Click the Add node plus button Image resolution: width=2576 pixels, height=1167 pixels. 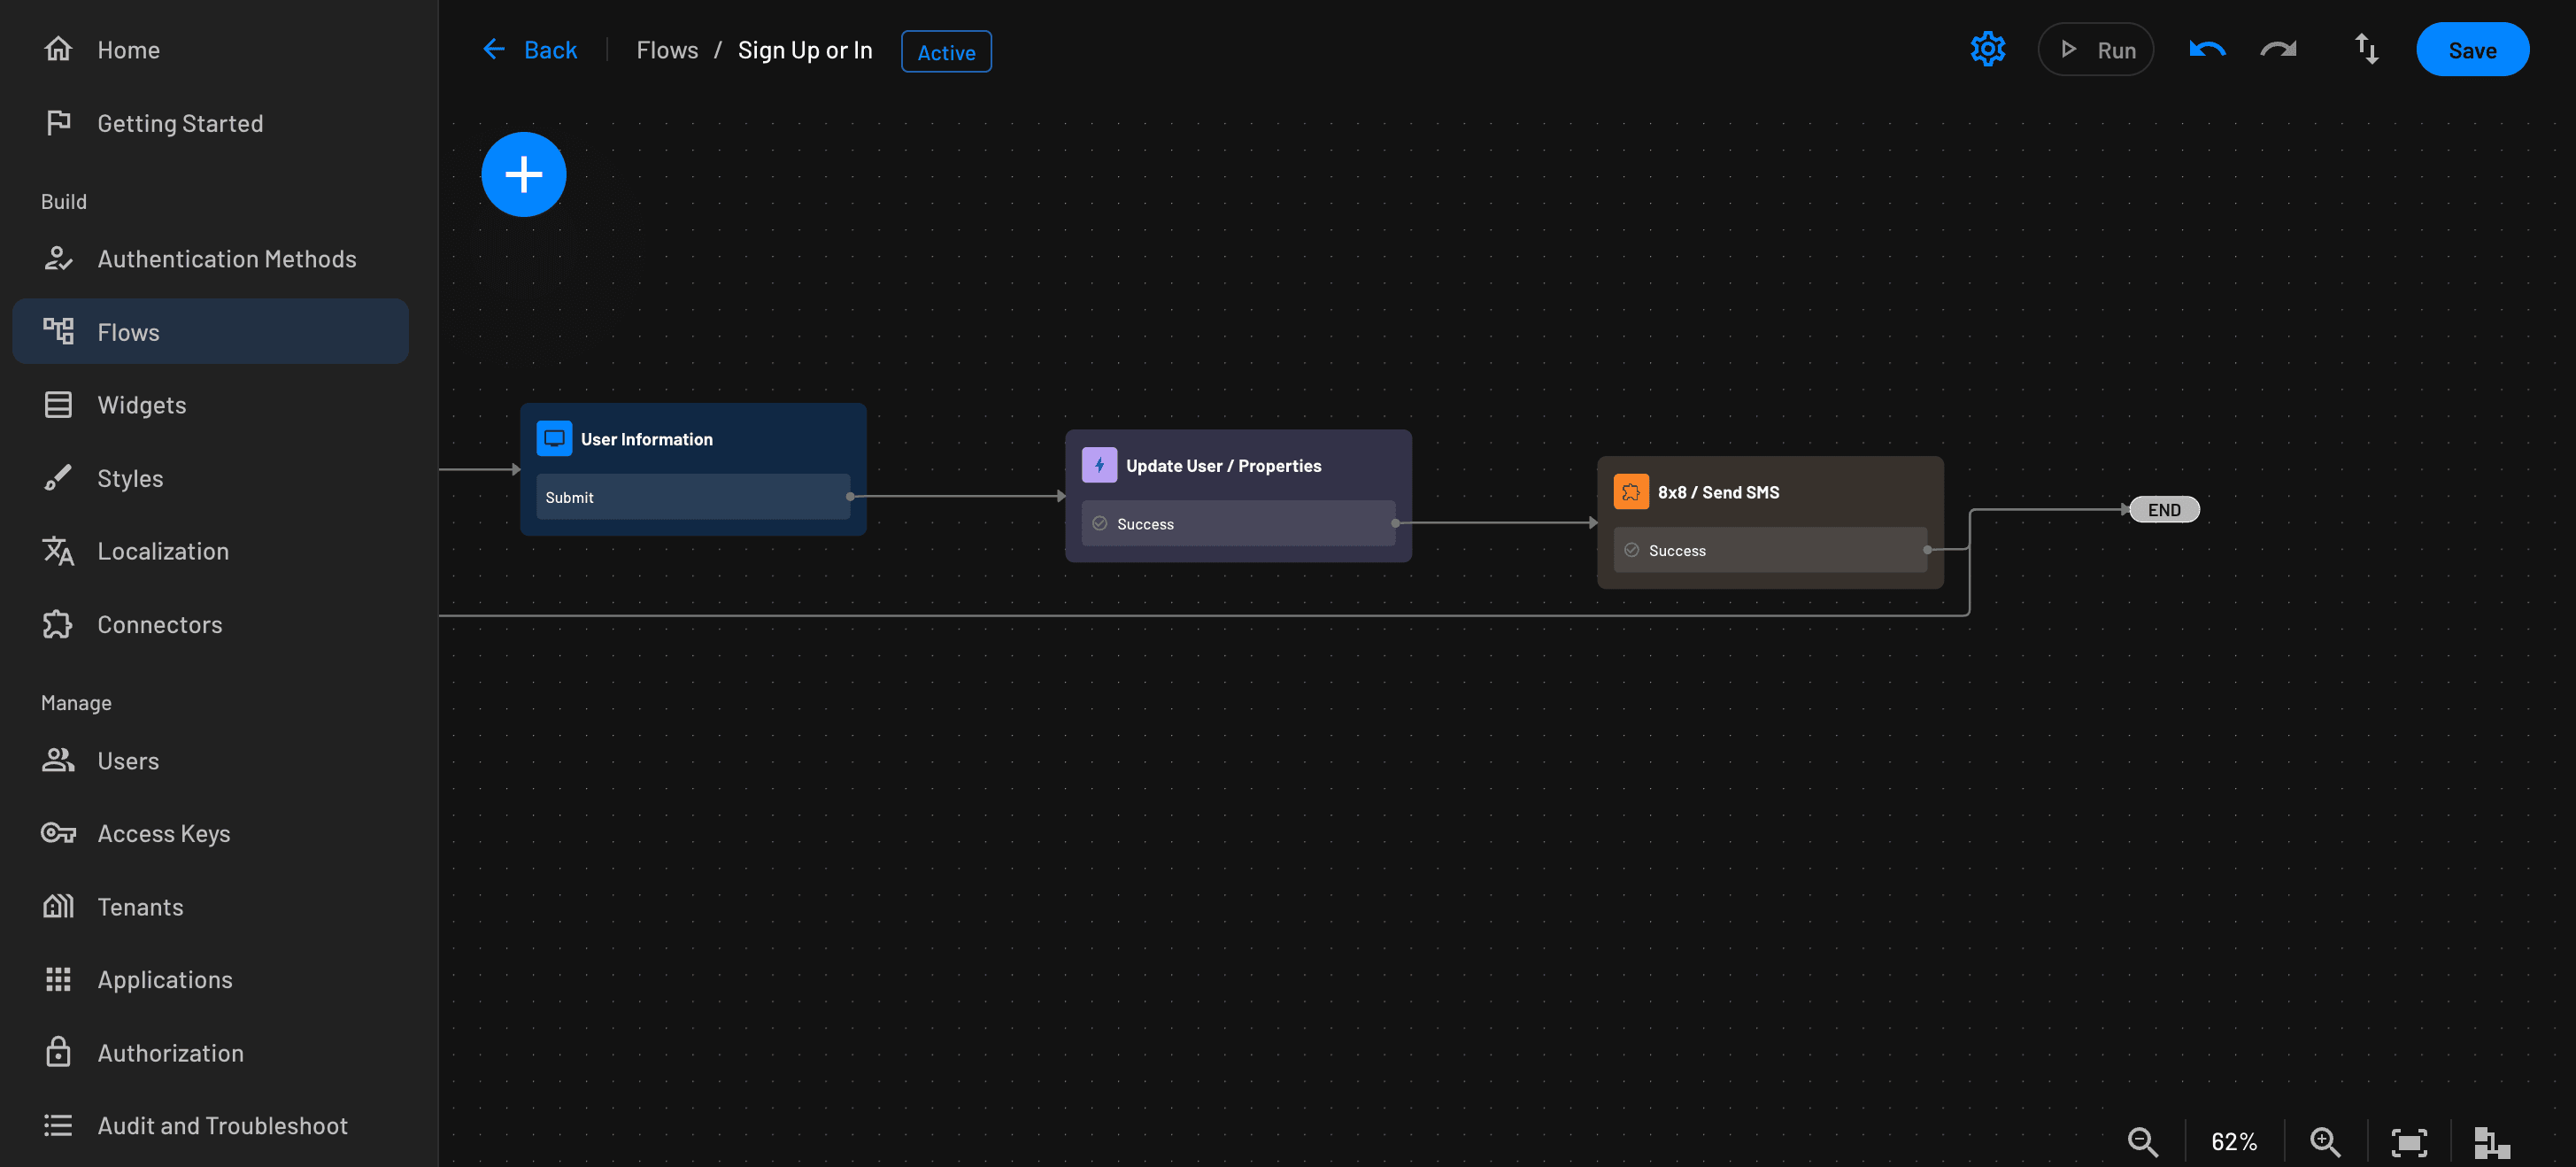tap(522, 173)
